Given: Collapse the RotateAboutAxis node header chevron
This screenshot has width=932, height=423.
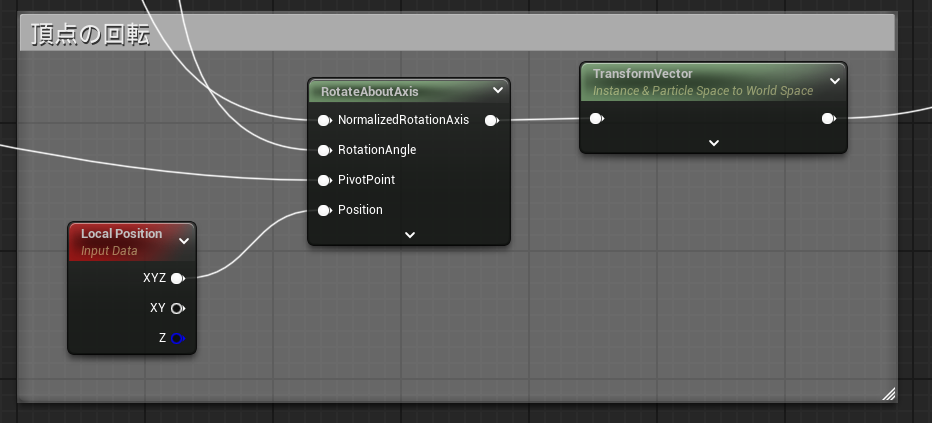Looking at the screenshot, I should tap(498, 90).
